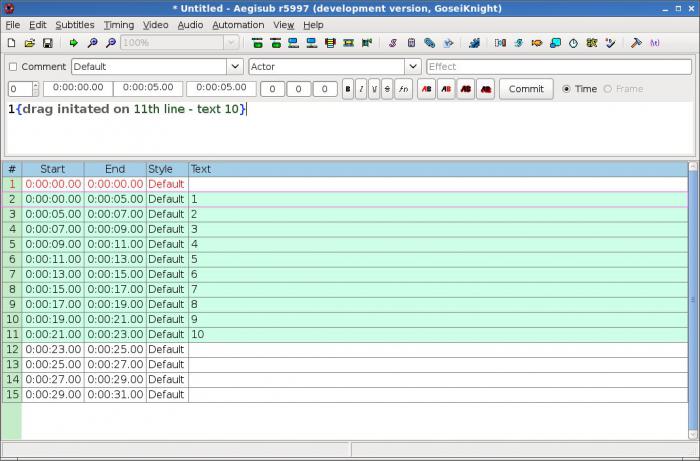
Task: Select the Frame radio button
Action: 608,89
